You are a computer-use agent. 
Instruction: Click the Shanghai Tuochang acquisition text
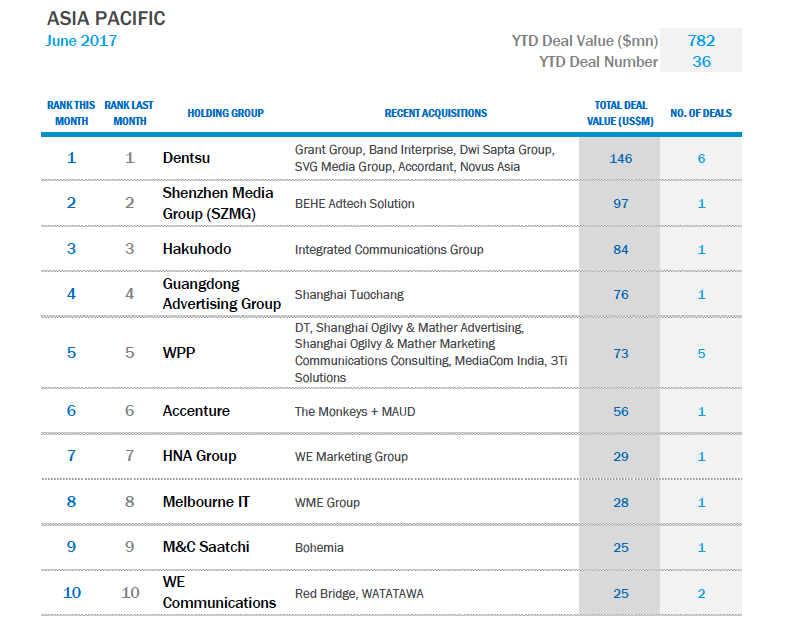point(341,295)
